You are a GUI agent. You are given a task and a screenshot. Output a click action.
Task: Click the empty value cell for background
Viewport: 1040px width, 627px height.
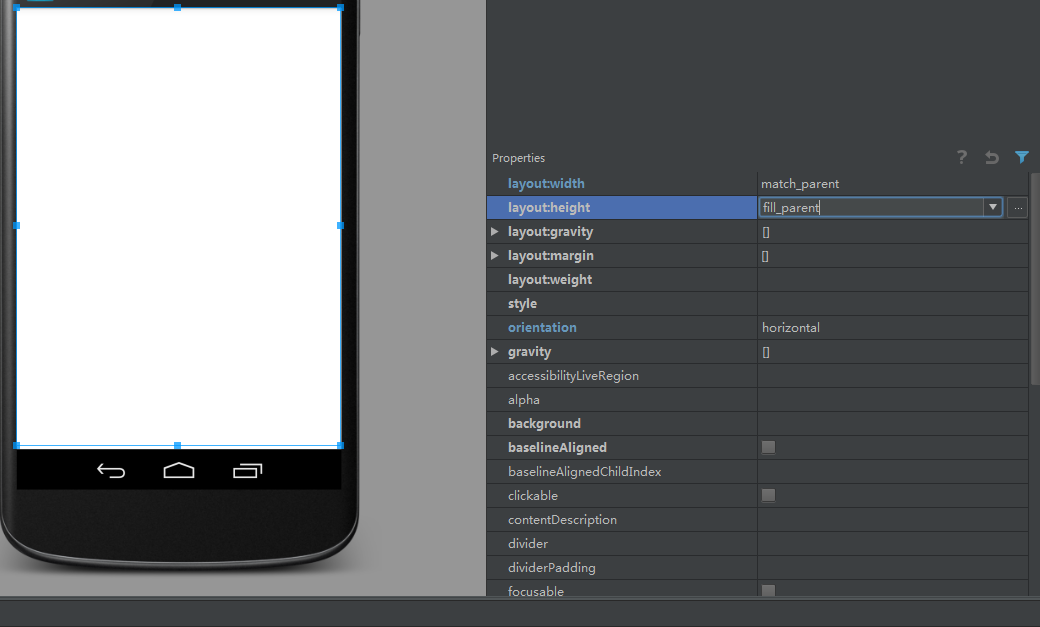pos(893,424)
